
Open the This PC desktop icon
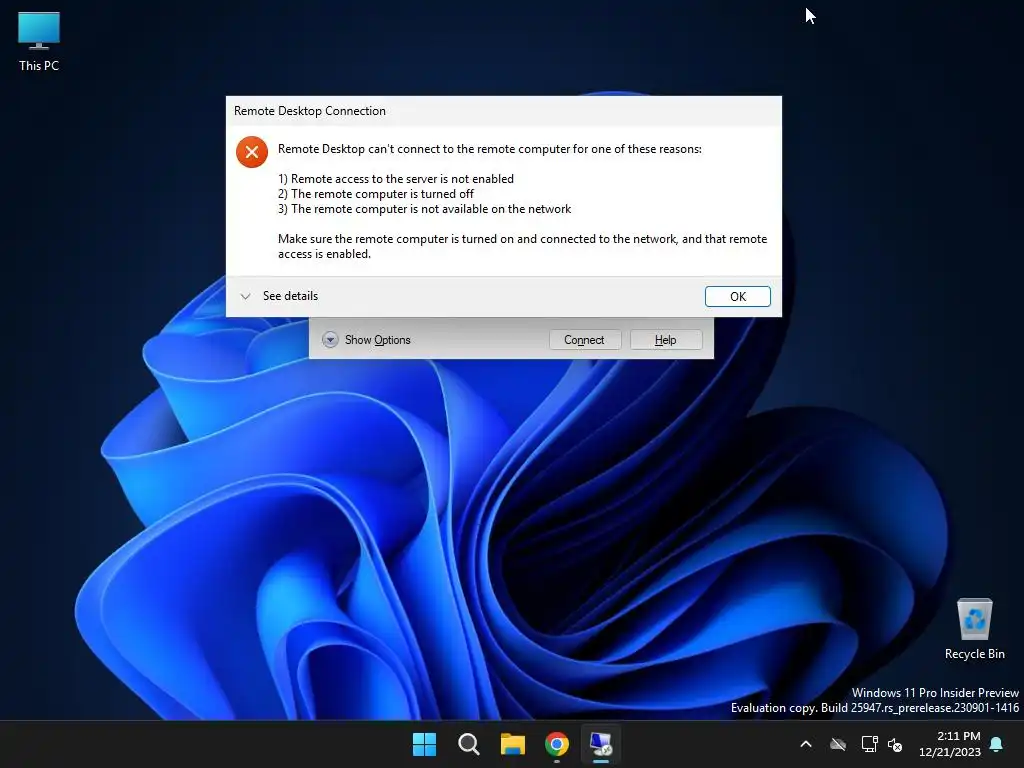(39, 42)
